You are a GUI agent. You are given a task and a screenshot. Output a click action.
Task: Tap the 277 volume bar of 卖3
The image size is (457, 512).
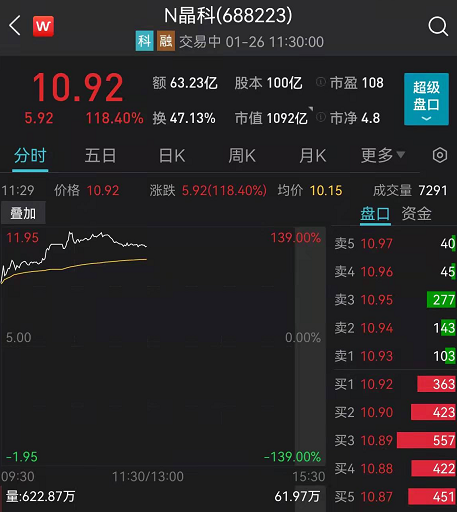441,300
